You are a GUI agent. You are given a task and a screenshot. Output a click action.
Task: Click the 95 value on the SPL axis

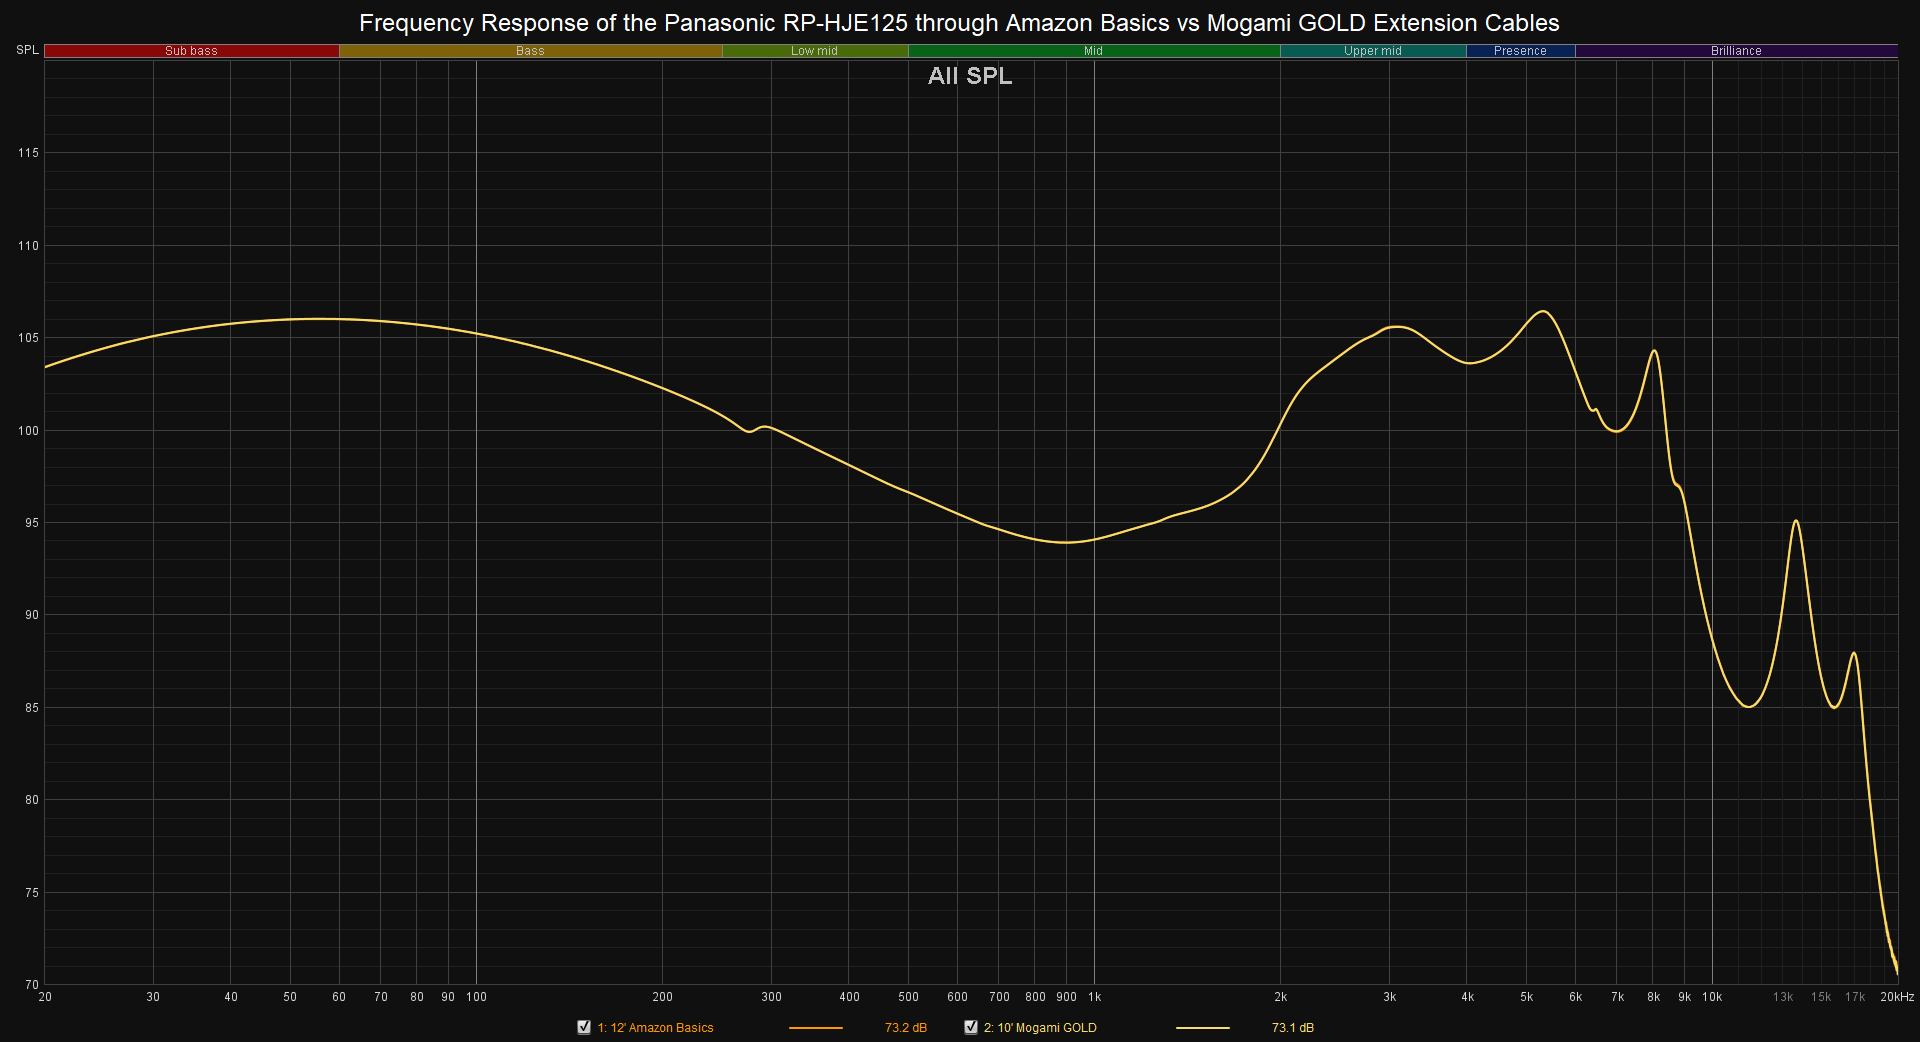pos(32,523)
